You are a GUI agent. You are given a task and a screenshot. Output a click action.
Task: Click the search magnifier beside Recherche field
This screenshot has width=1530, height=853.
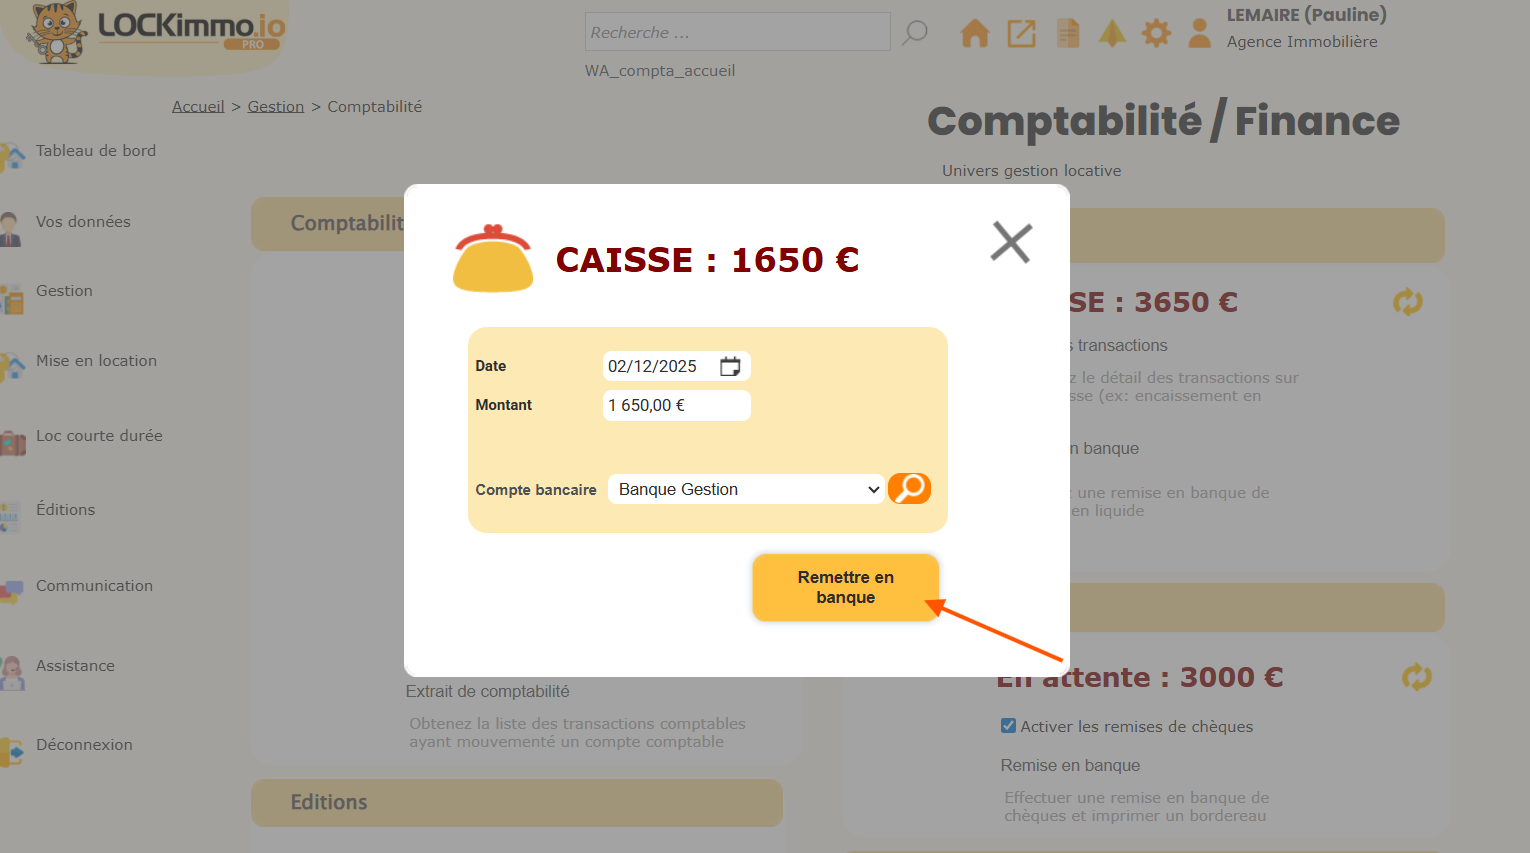pyautogui.click(x=914, y=32)
